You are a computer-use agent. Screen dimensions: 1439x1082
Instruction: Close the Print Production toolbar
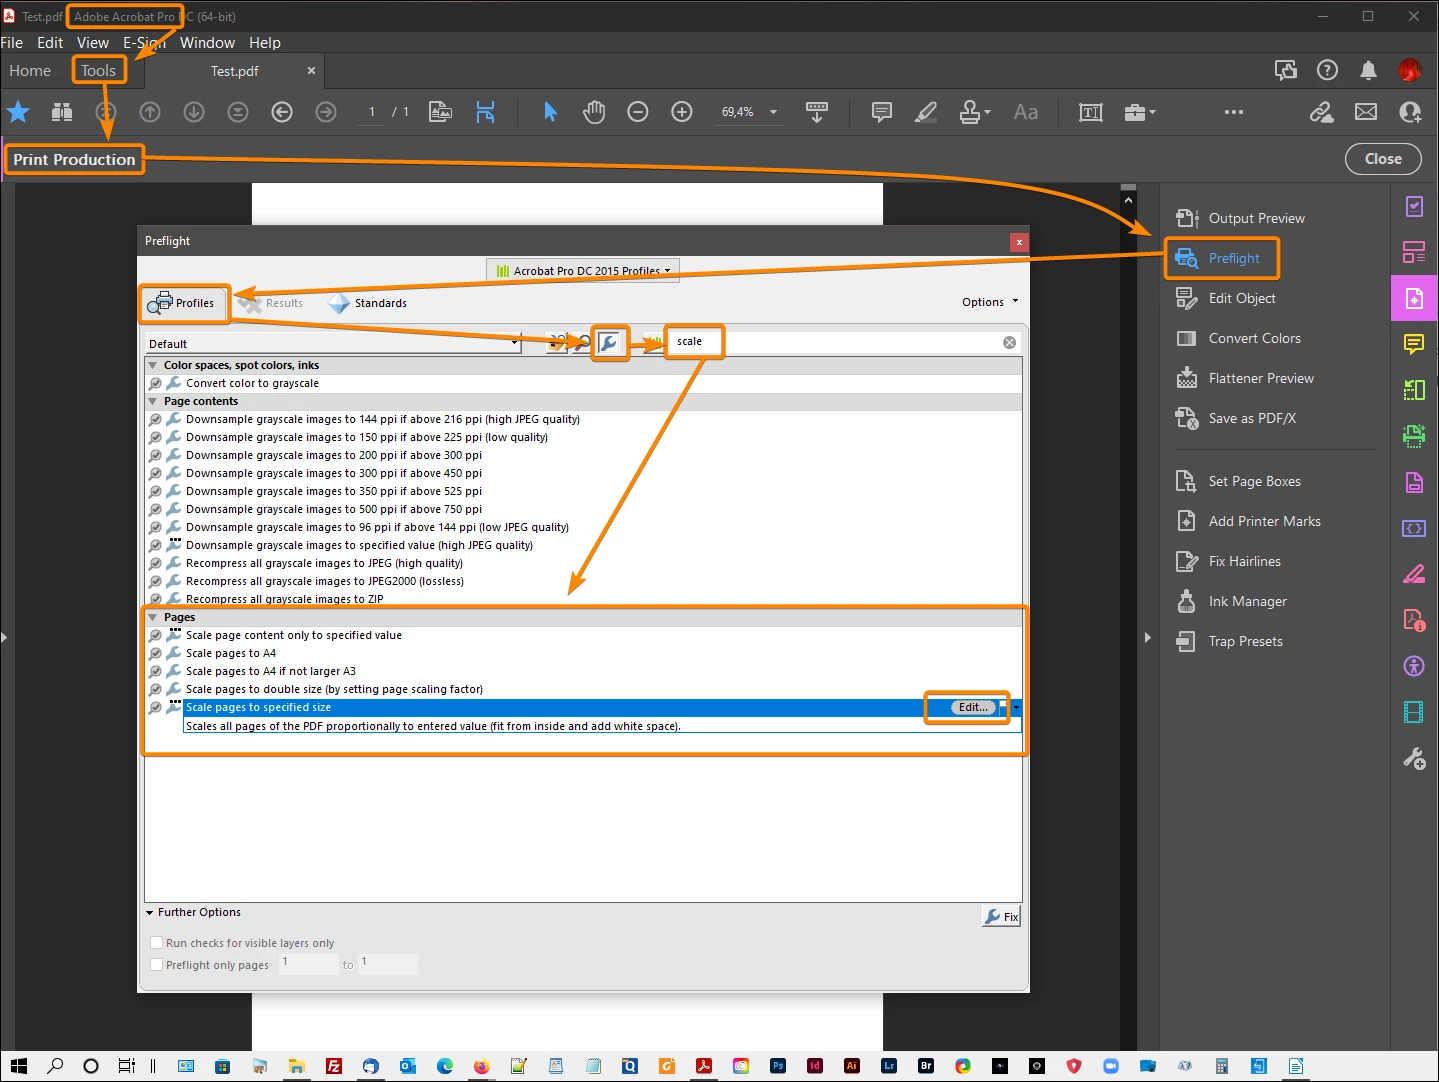1383,159
